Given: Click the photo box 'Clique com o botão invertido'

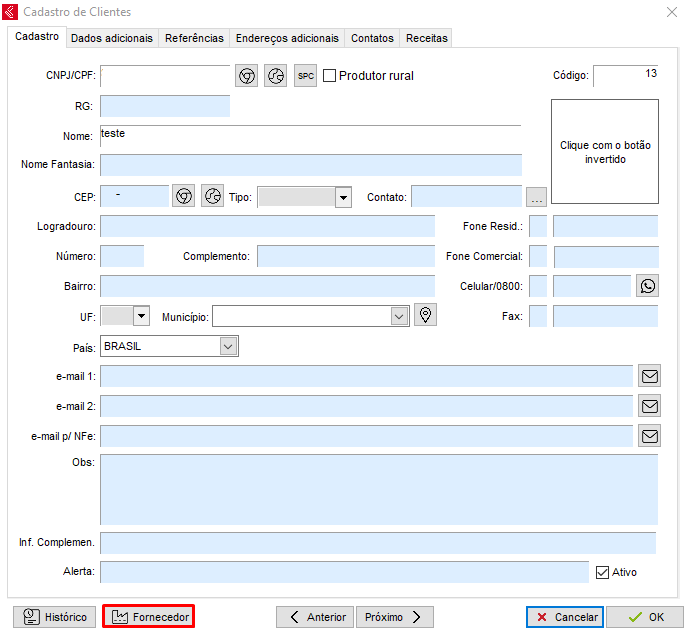Looking at the screenshot, I should [605, 151].
